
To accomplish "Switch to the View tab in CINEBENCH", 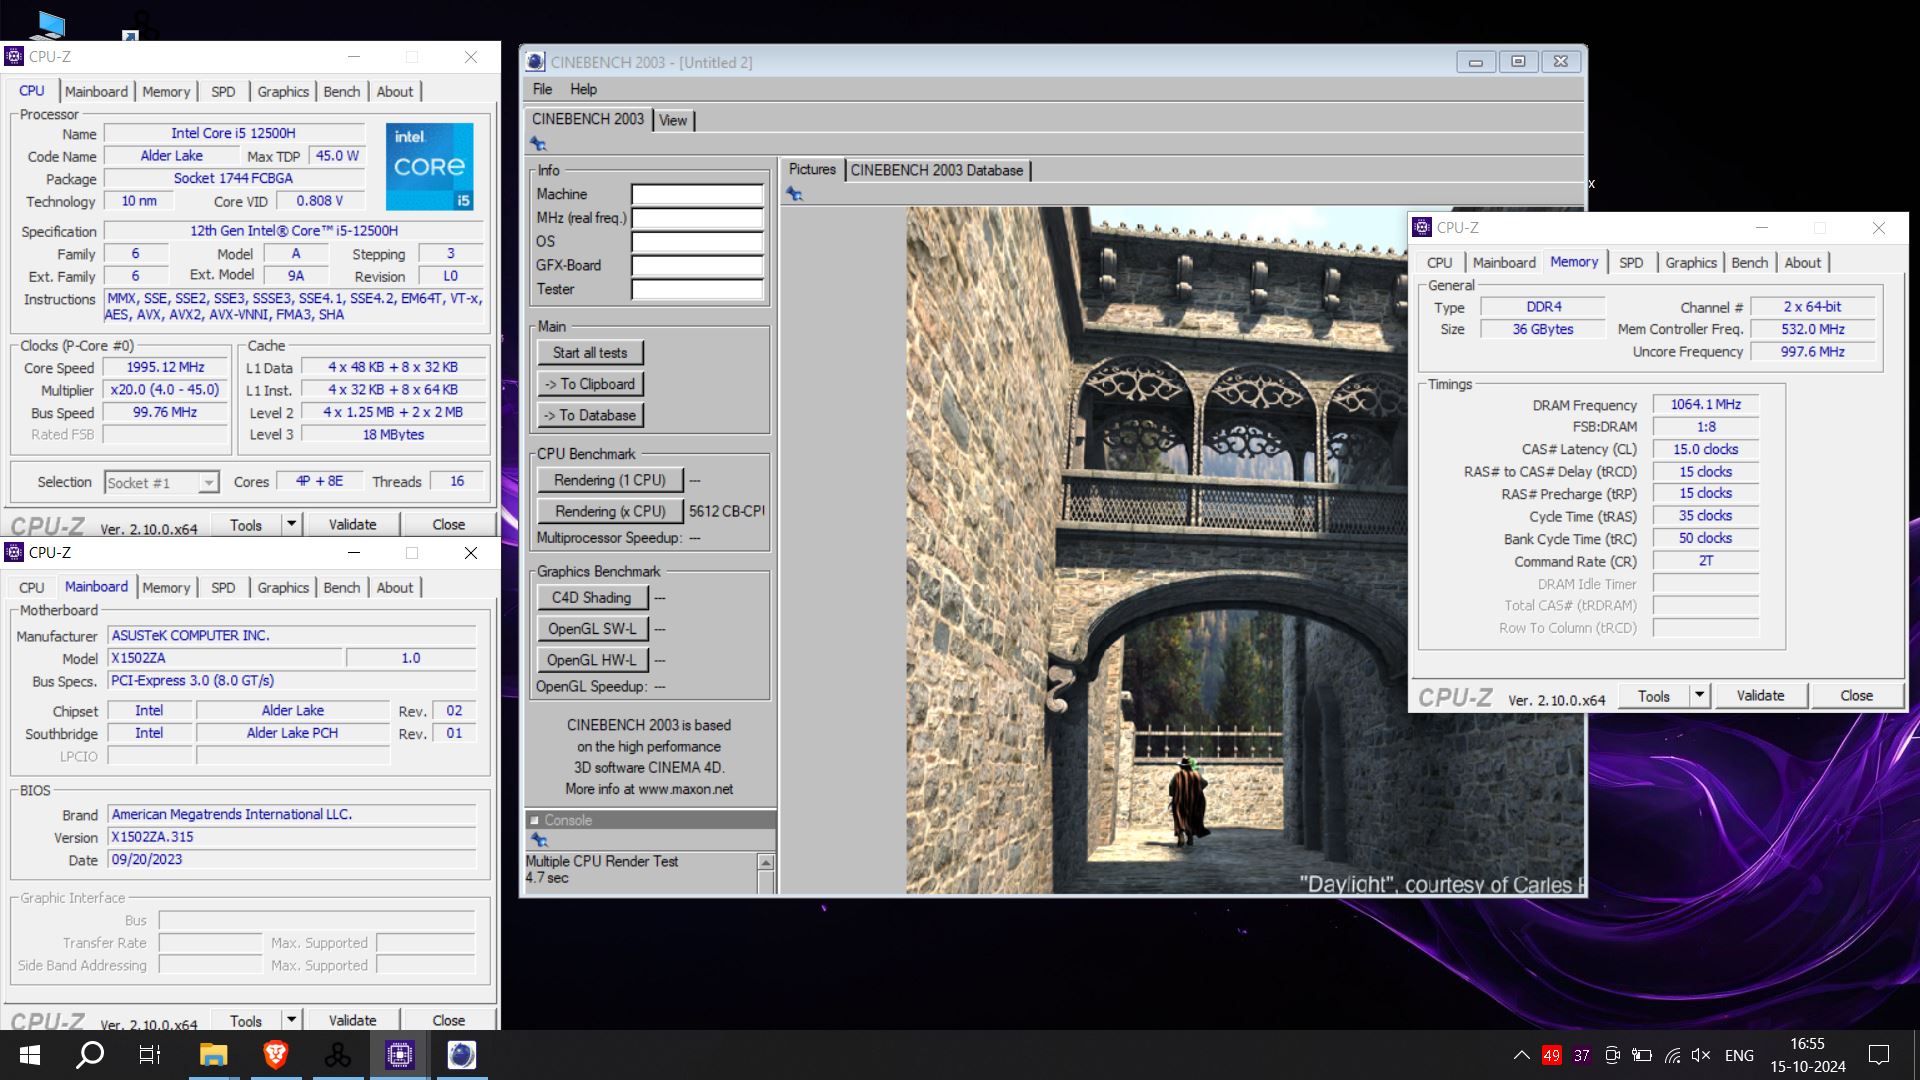I will tap(673, 120).
